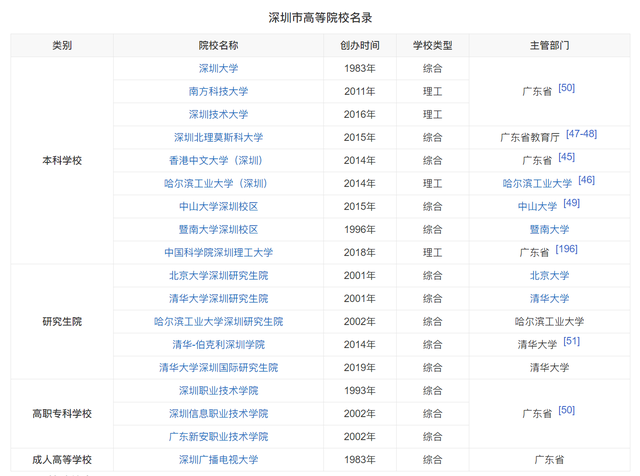Select the 高职专科学校 category cell
Image resolution: width=640 pixels, height=476 pixels.
[x=62, y=414]
